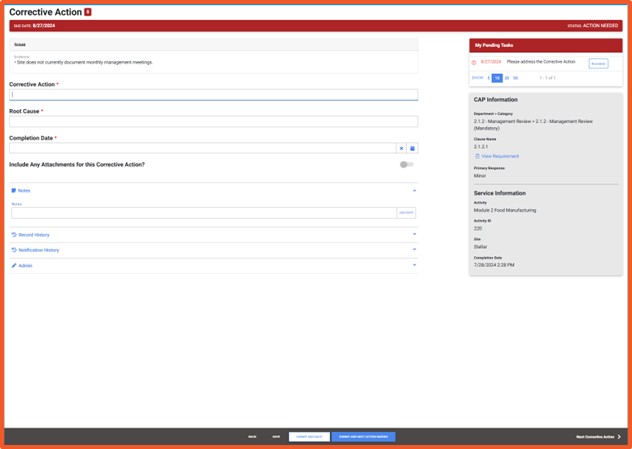Collapse the Notes section chevron
Viewport: 632px width, 449px height.
(x=414, y=190)
